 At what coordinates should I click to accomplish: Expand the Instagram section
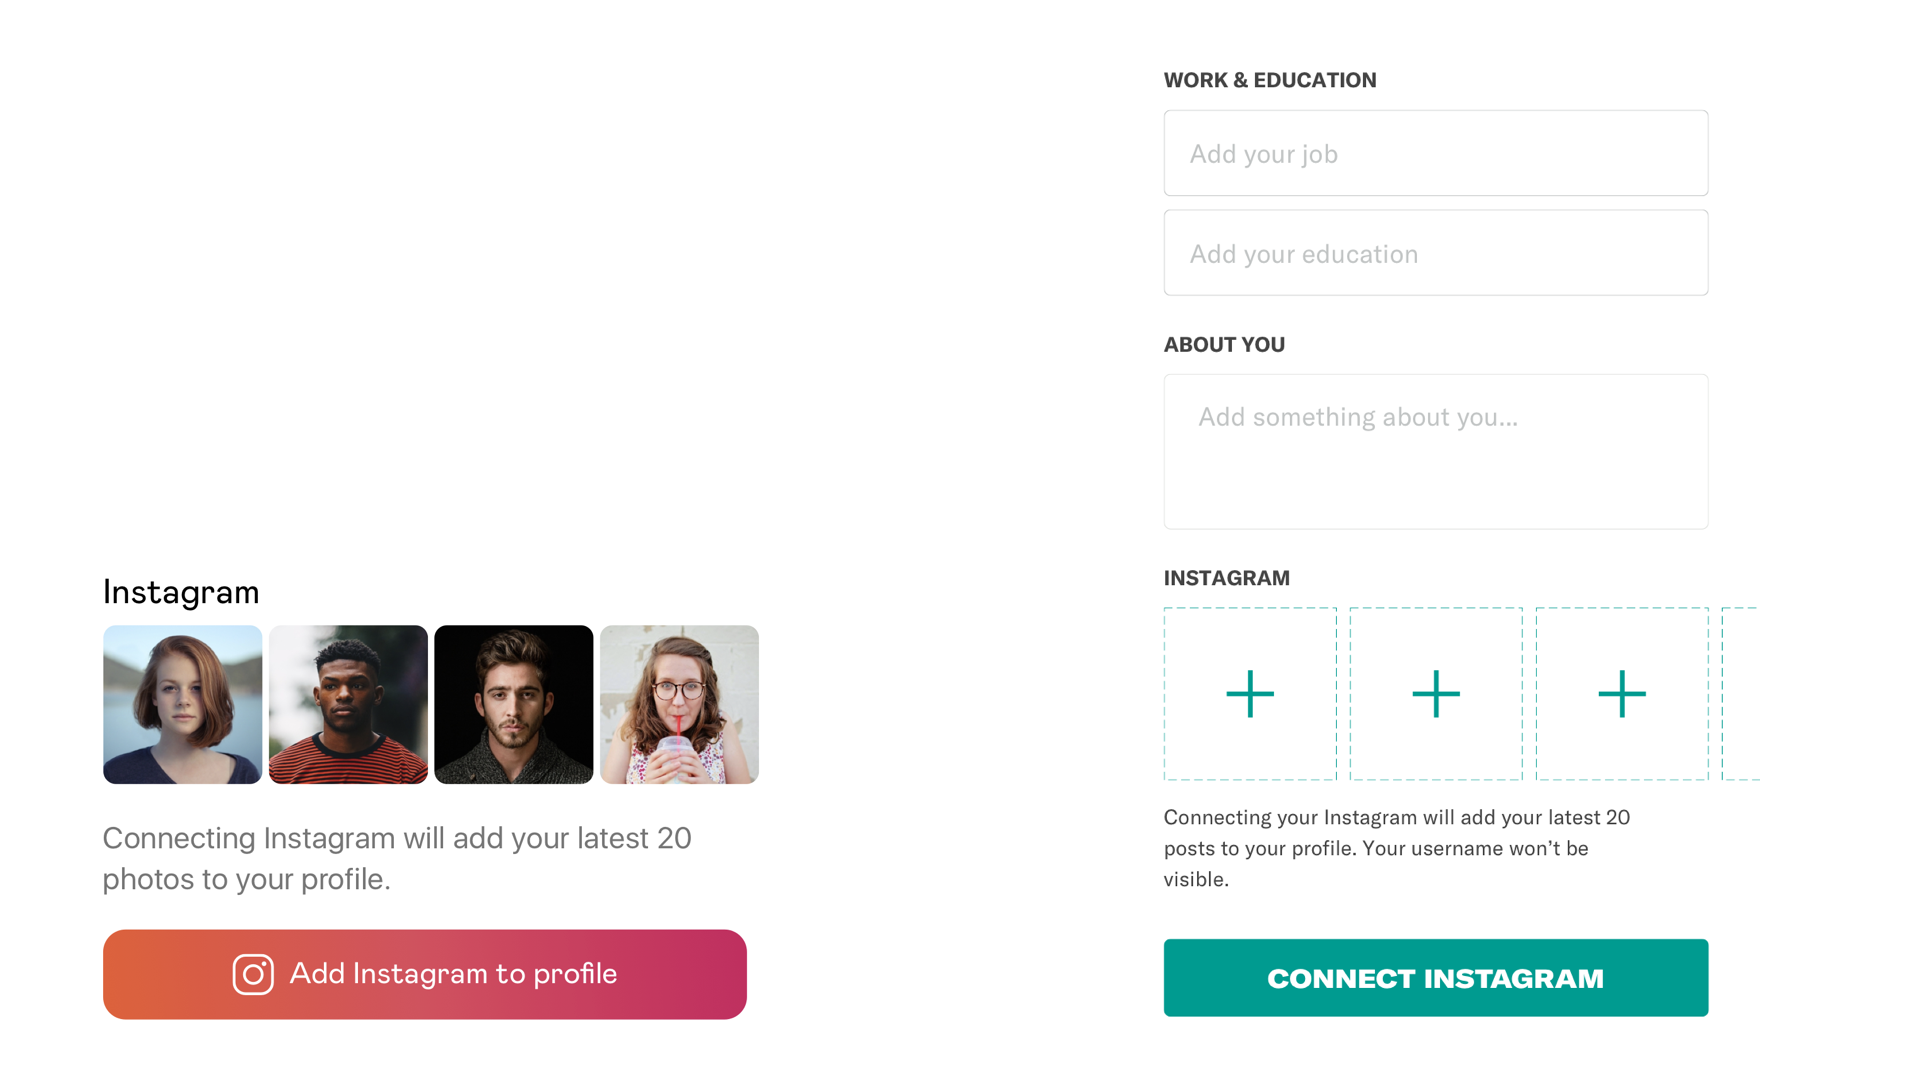[1226, 576]
